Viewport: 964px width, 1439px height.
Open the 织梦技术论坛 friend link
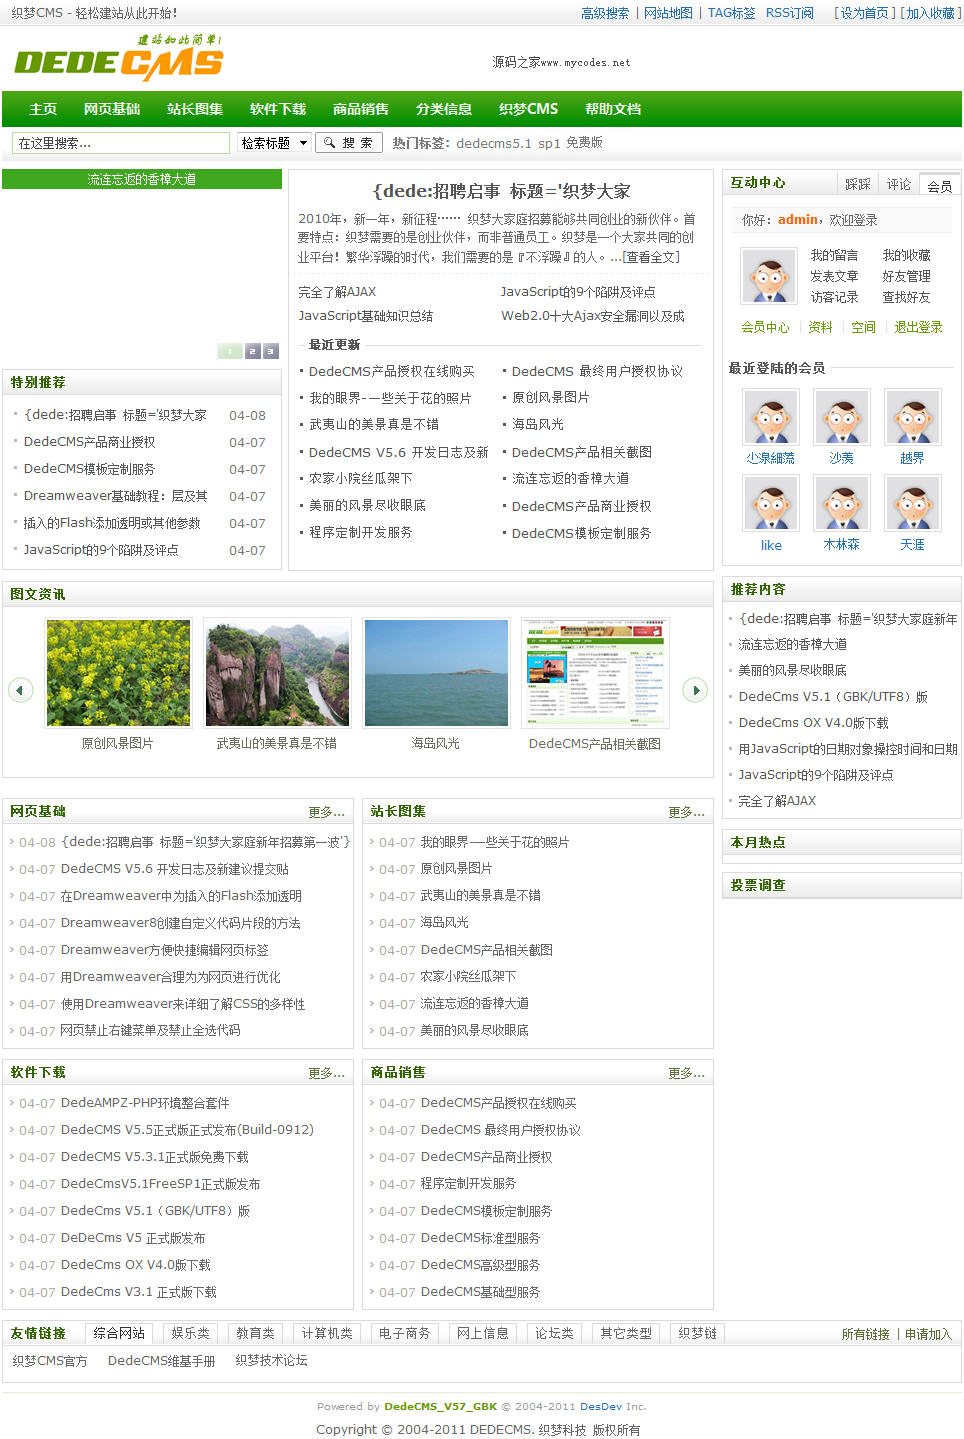pos(271,1361)
